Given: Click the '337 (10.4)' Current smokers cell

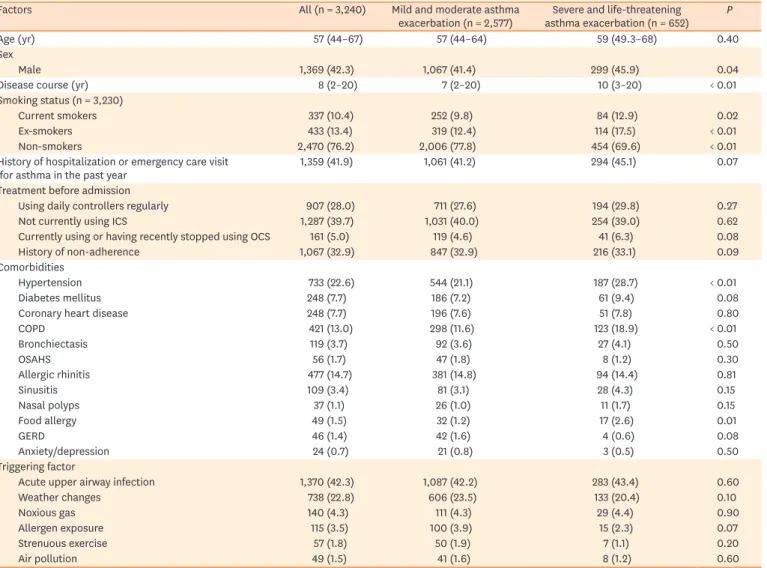Looking at the screenshot, I should (x=330, y=115).
